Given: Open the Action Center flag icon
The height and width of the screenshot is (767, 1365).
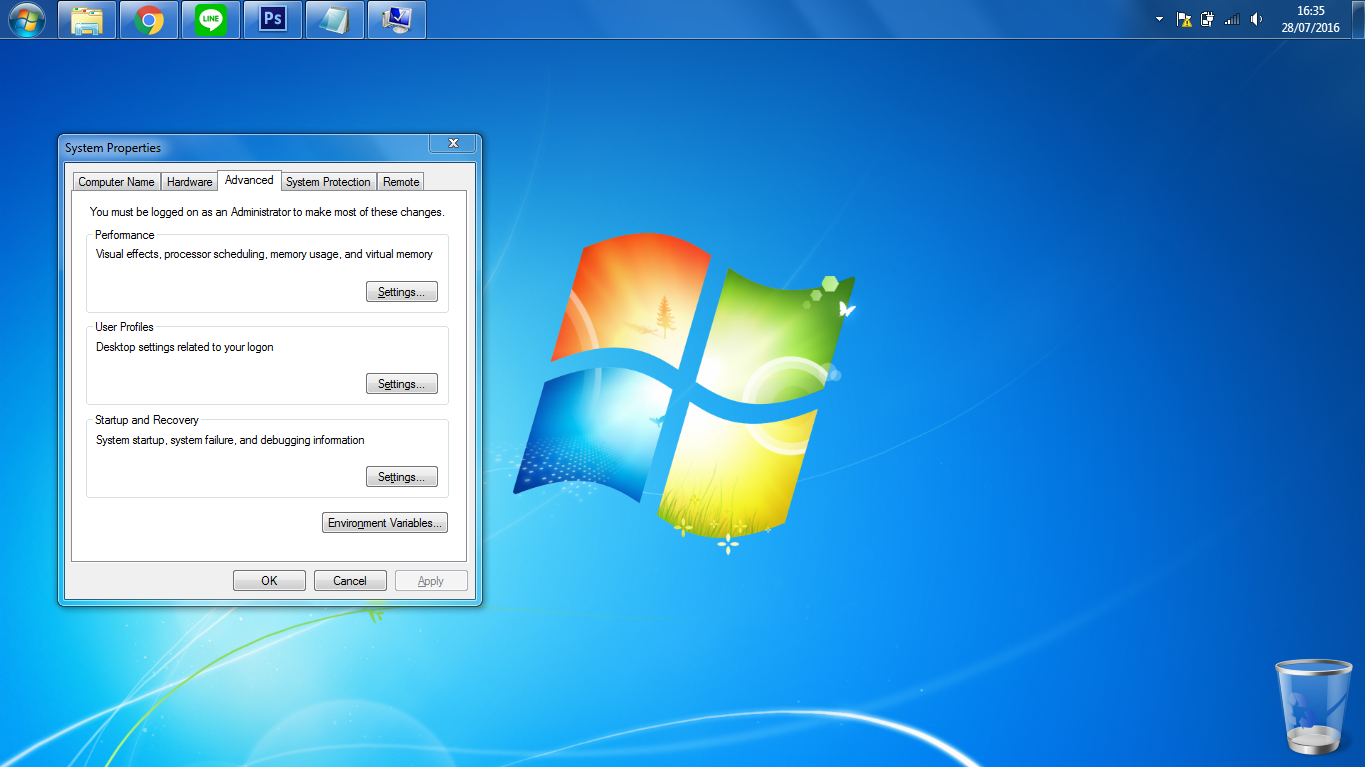Looking at the screenshot, I should point(1184,19).
